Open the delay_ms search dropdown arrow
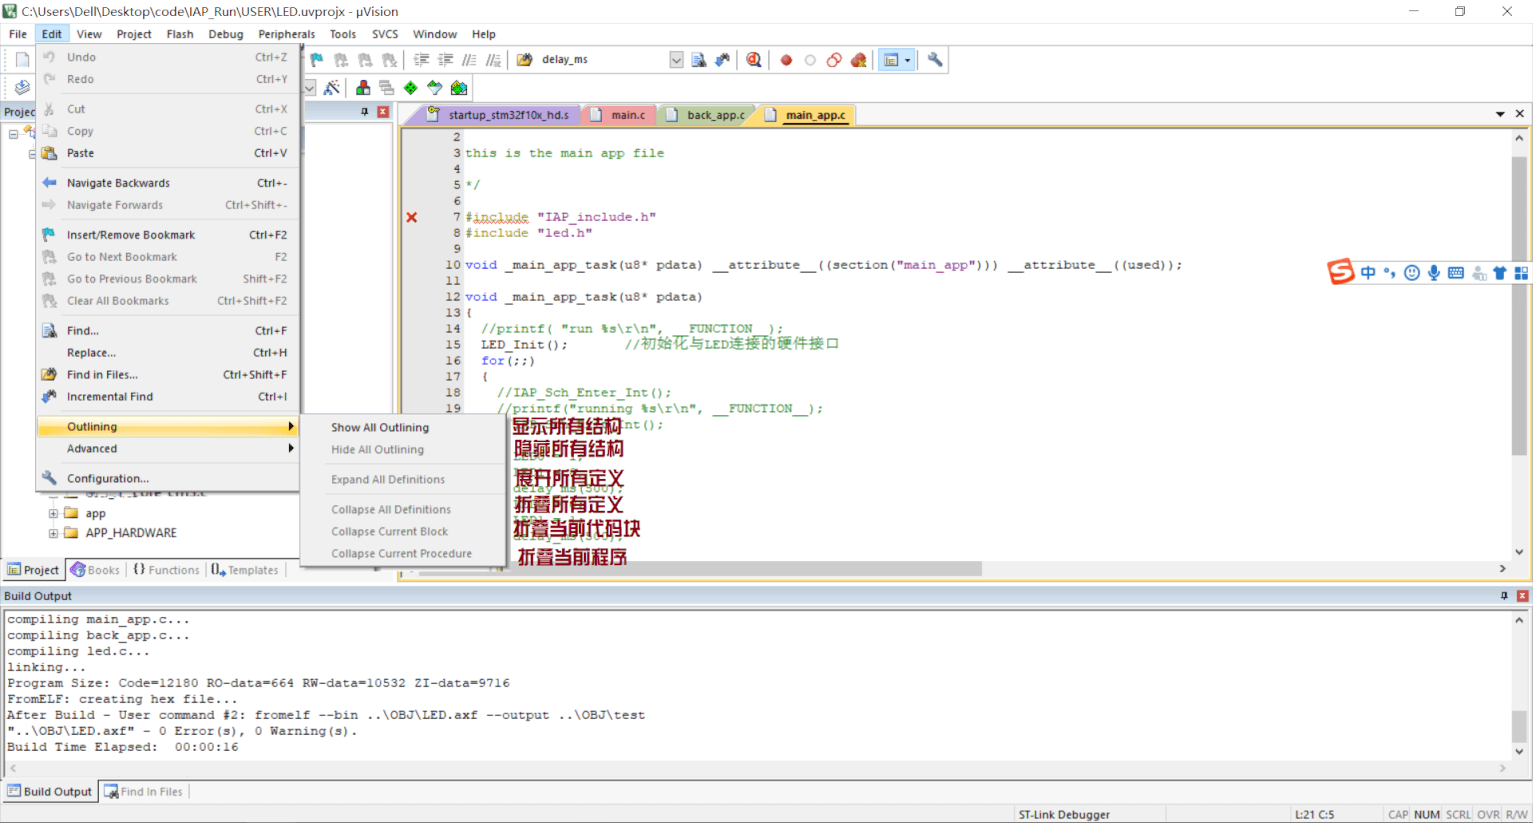1536x830 pixels. [676, 60]
